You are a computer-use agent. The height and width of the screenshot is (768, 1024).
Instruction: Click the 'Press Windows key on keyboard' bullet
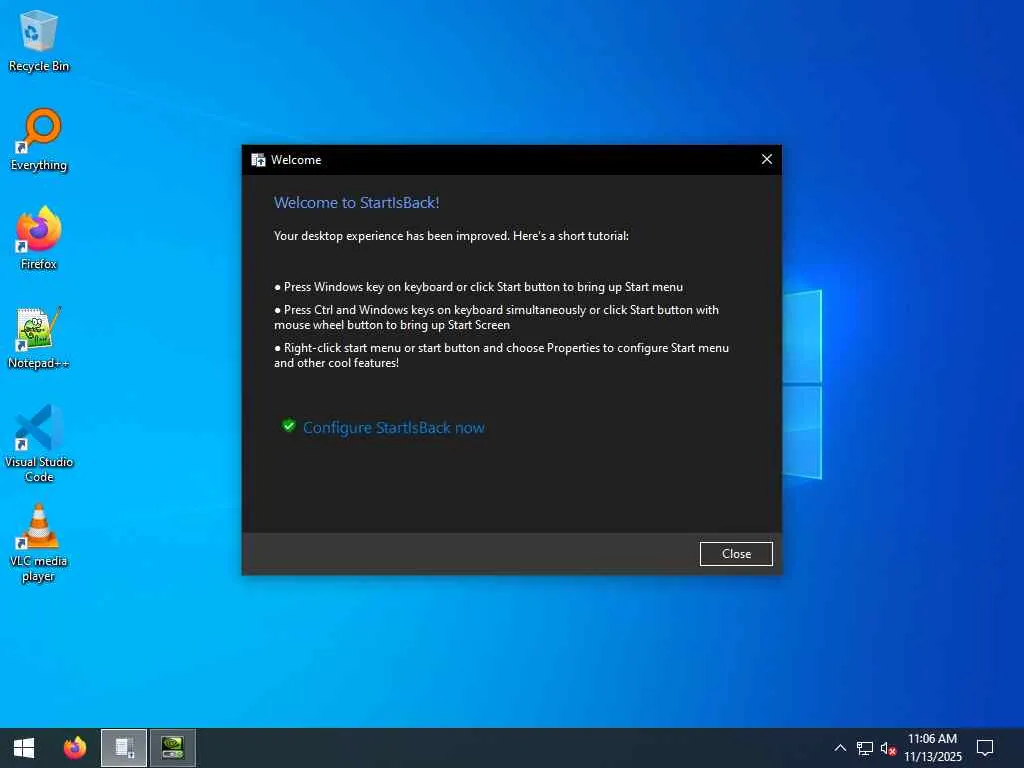(479, 287)
